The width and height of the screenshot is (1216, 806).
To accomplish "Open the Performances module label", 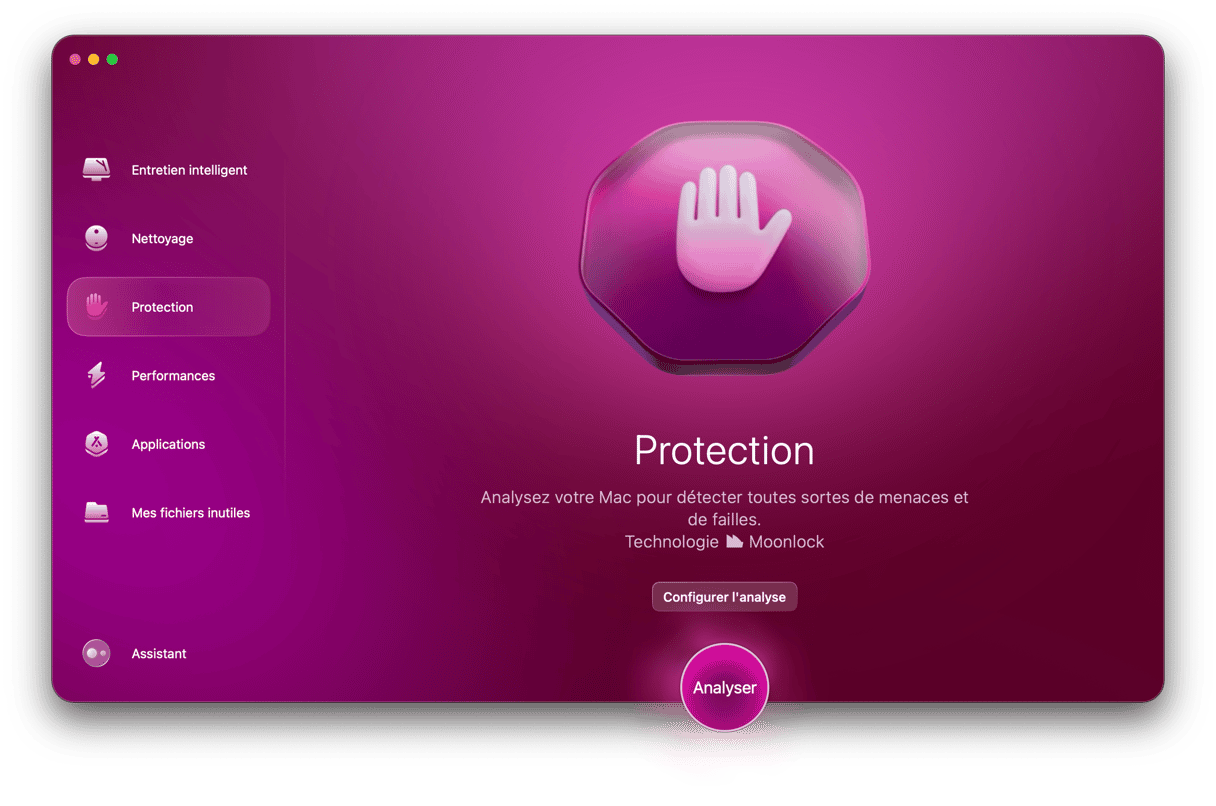I will pyautogui.click(x=173, y=376).
